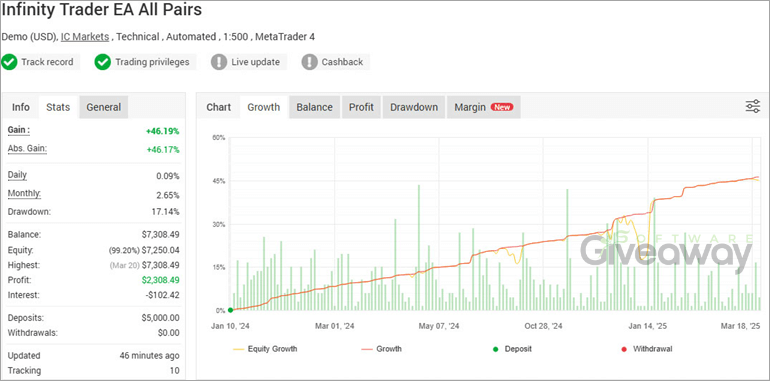The image size is (770, 381).
Task: Click the Cashback exclamation icon
Action: tap(309, 62)
